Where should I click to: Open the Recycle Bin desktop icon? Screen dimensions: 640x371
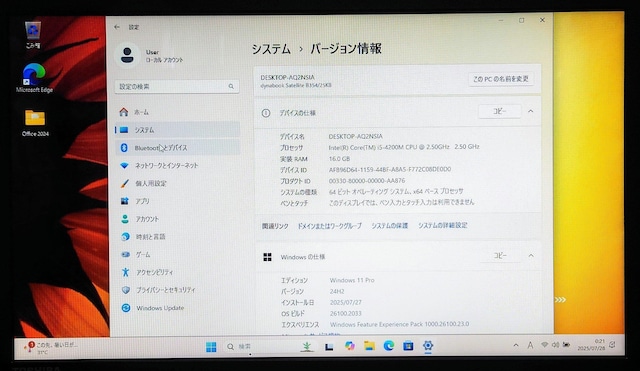tap(33, 35)
